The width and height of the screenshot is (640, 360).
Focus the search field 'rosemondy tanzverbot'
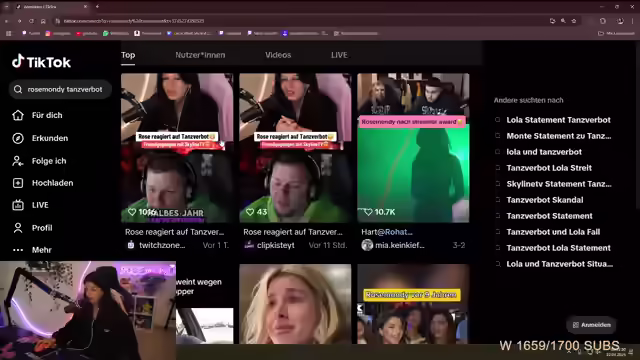click(60, 89)
